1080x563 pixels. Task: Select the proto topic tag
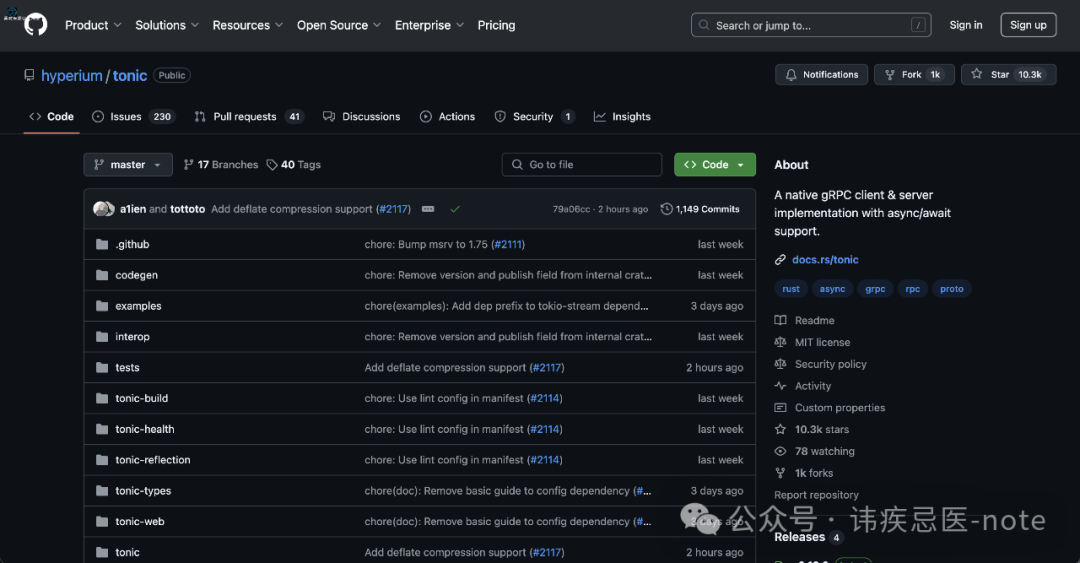point(952,289)
